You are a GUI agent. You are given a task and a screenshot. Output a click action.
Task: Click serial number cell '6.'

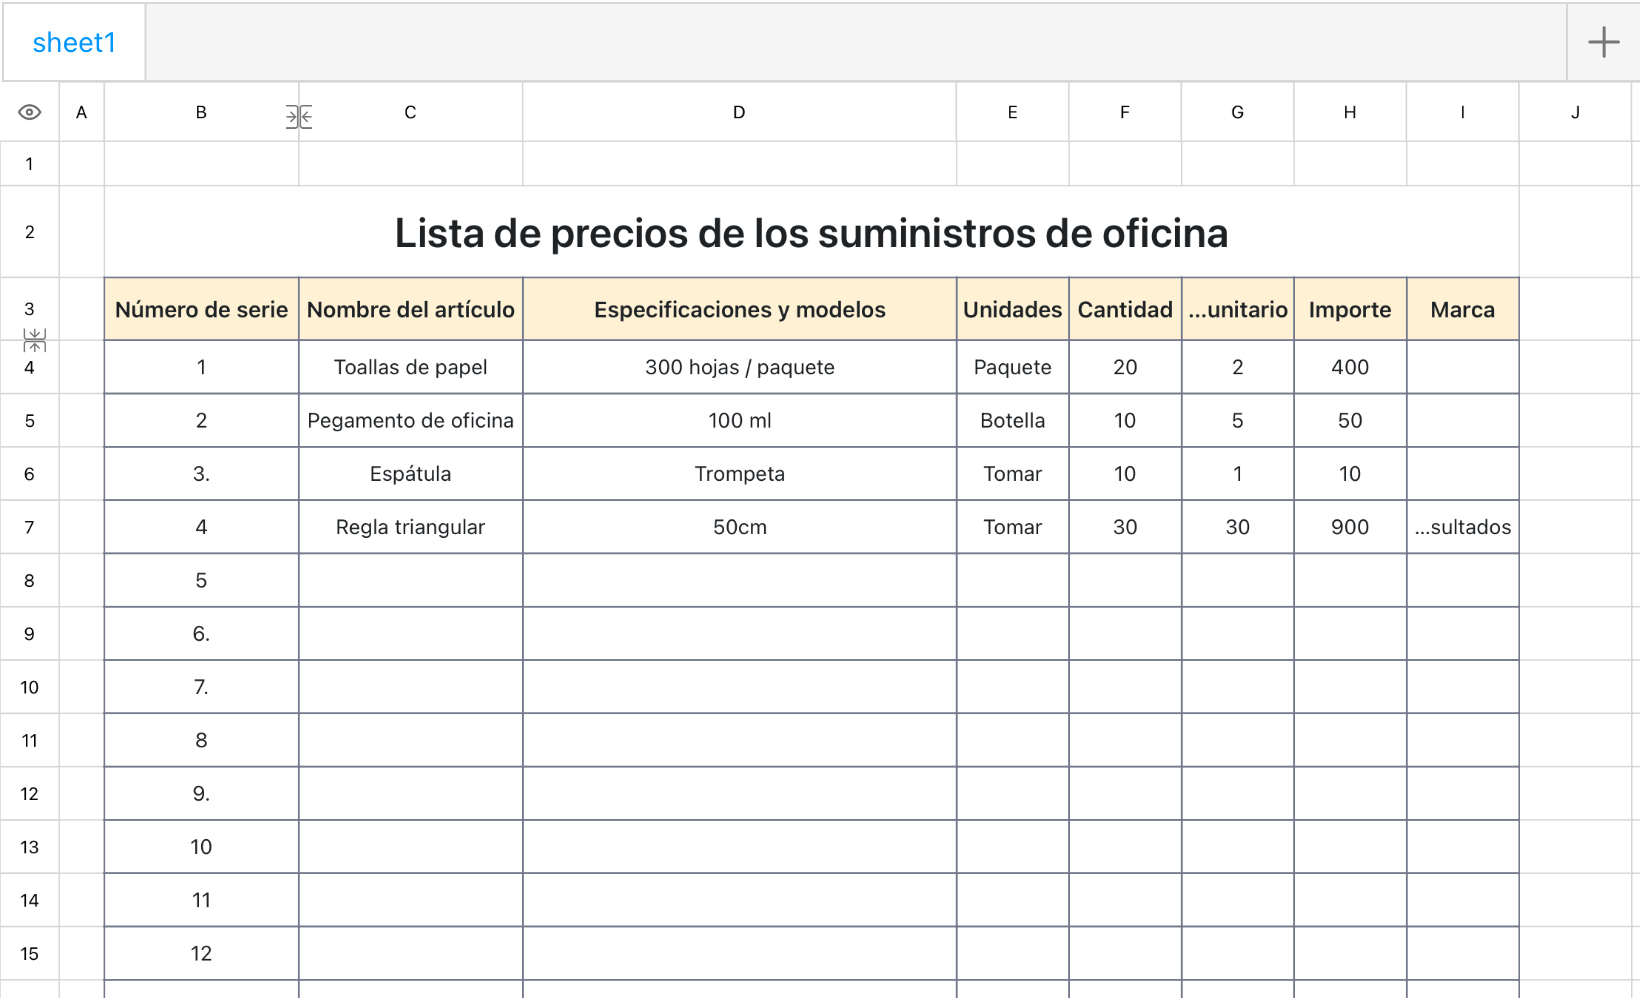(201, 634)
